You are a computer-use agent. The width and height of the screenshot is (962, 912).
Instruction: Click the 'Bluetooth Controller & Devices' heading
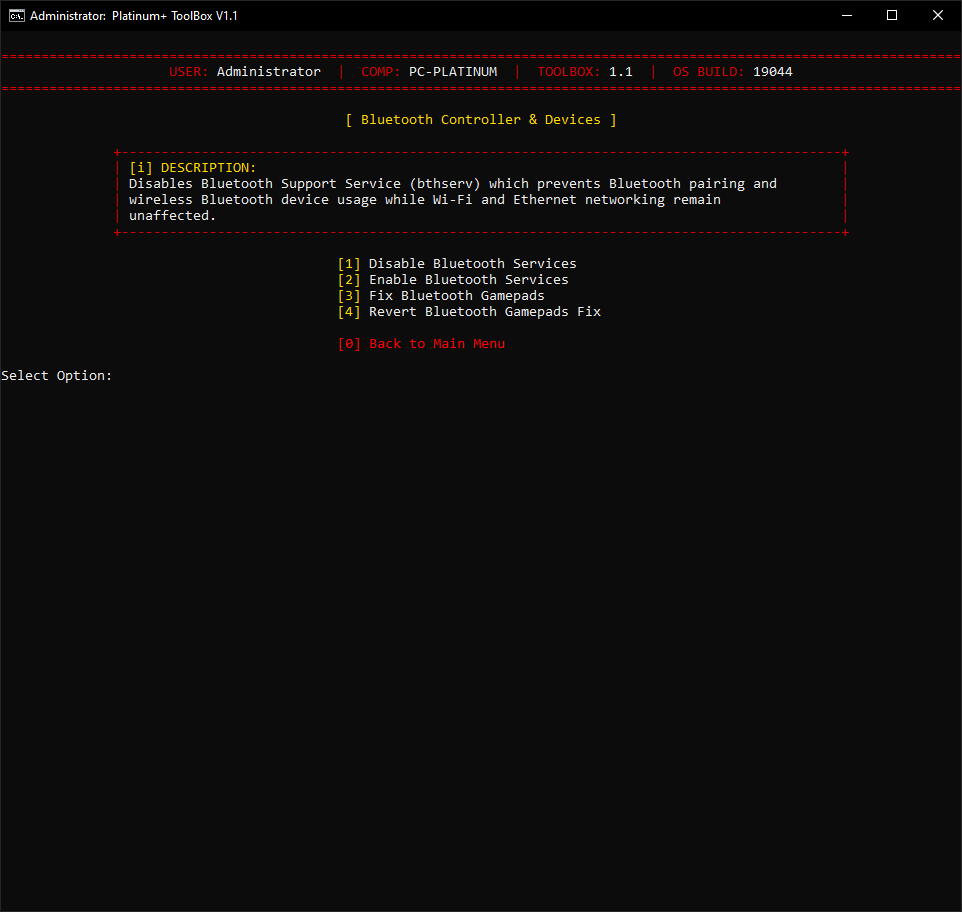[x=480, y=120]
